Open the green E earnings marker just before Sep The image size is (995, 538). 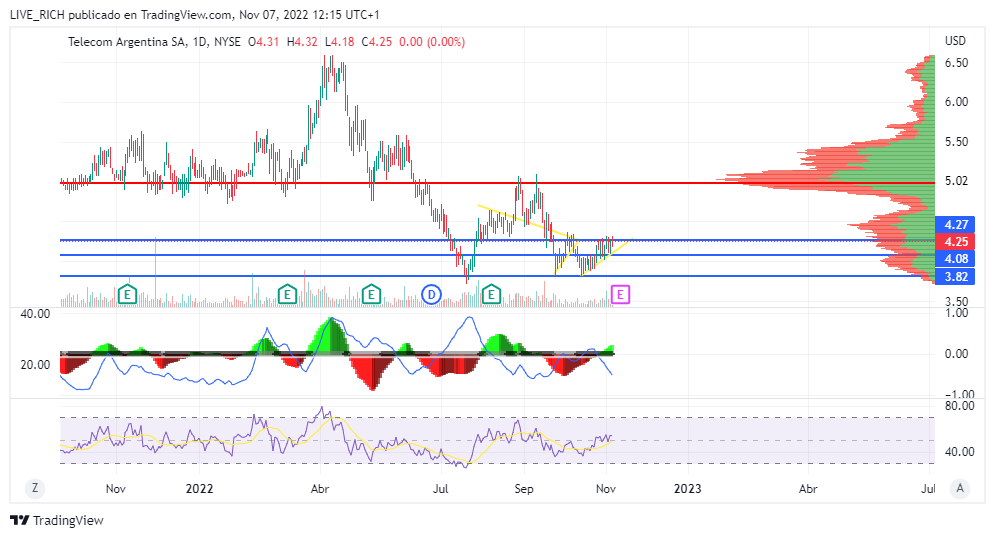coord(491,294)
